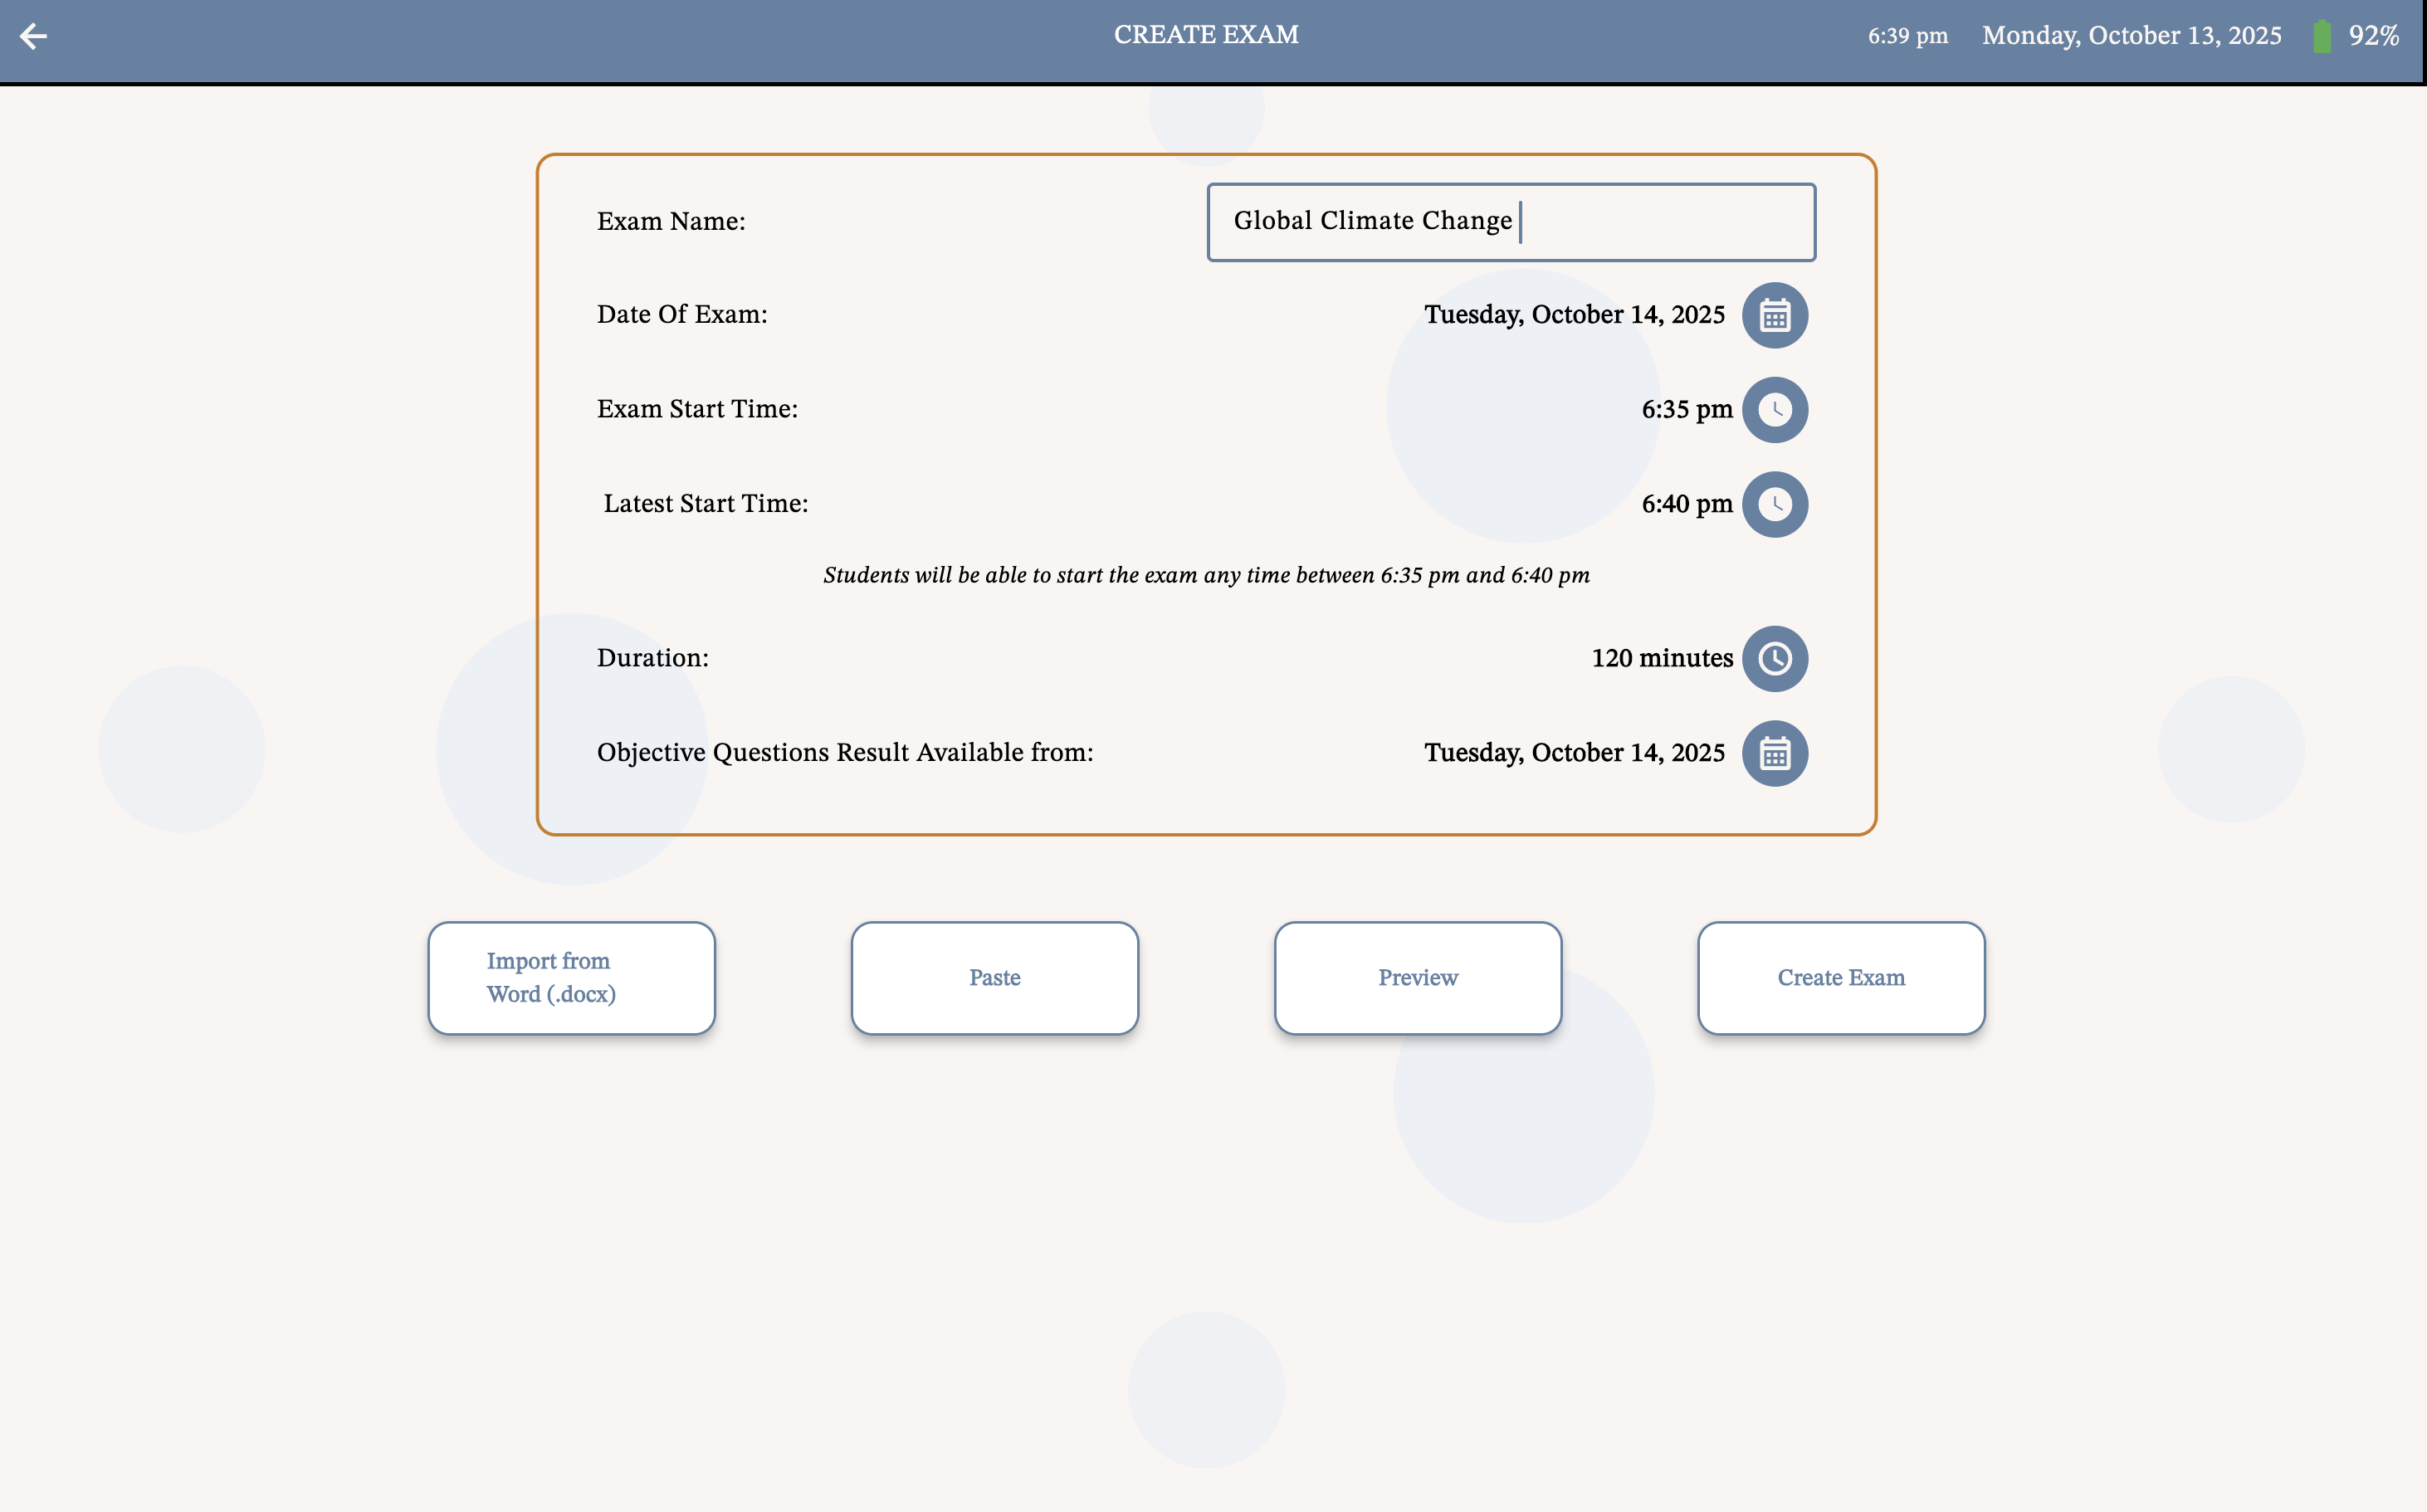
Task: Open the calendar picker for Date Of Exam
Action: pos(1774,314)
